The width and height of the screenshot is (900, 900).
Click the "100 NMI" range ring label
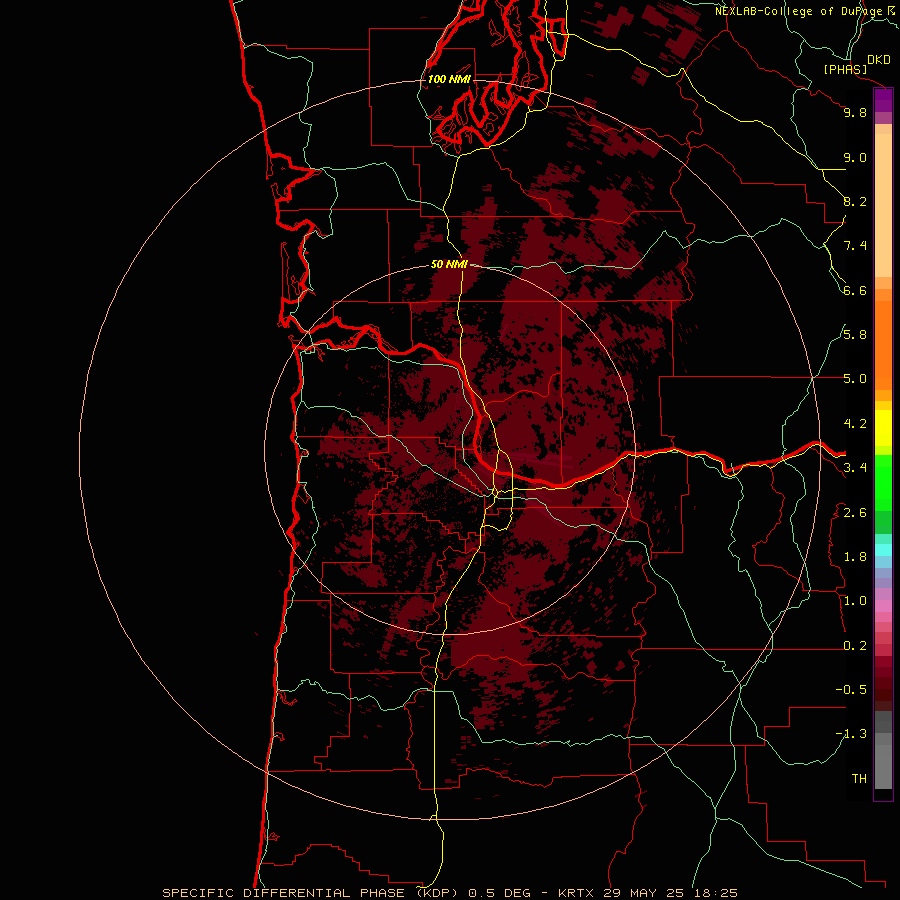pos(449,79)
